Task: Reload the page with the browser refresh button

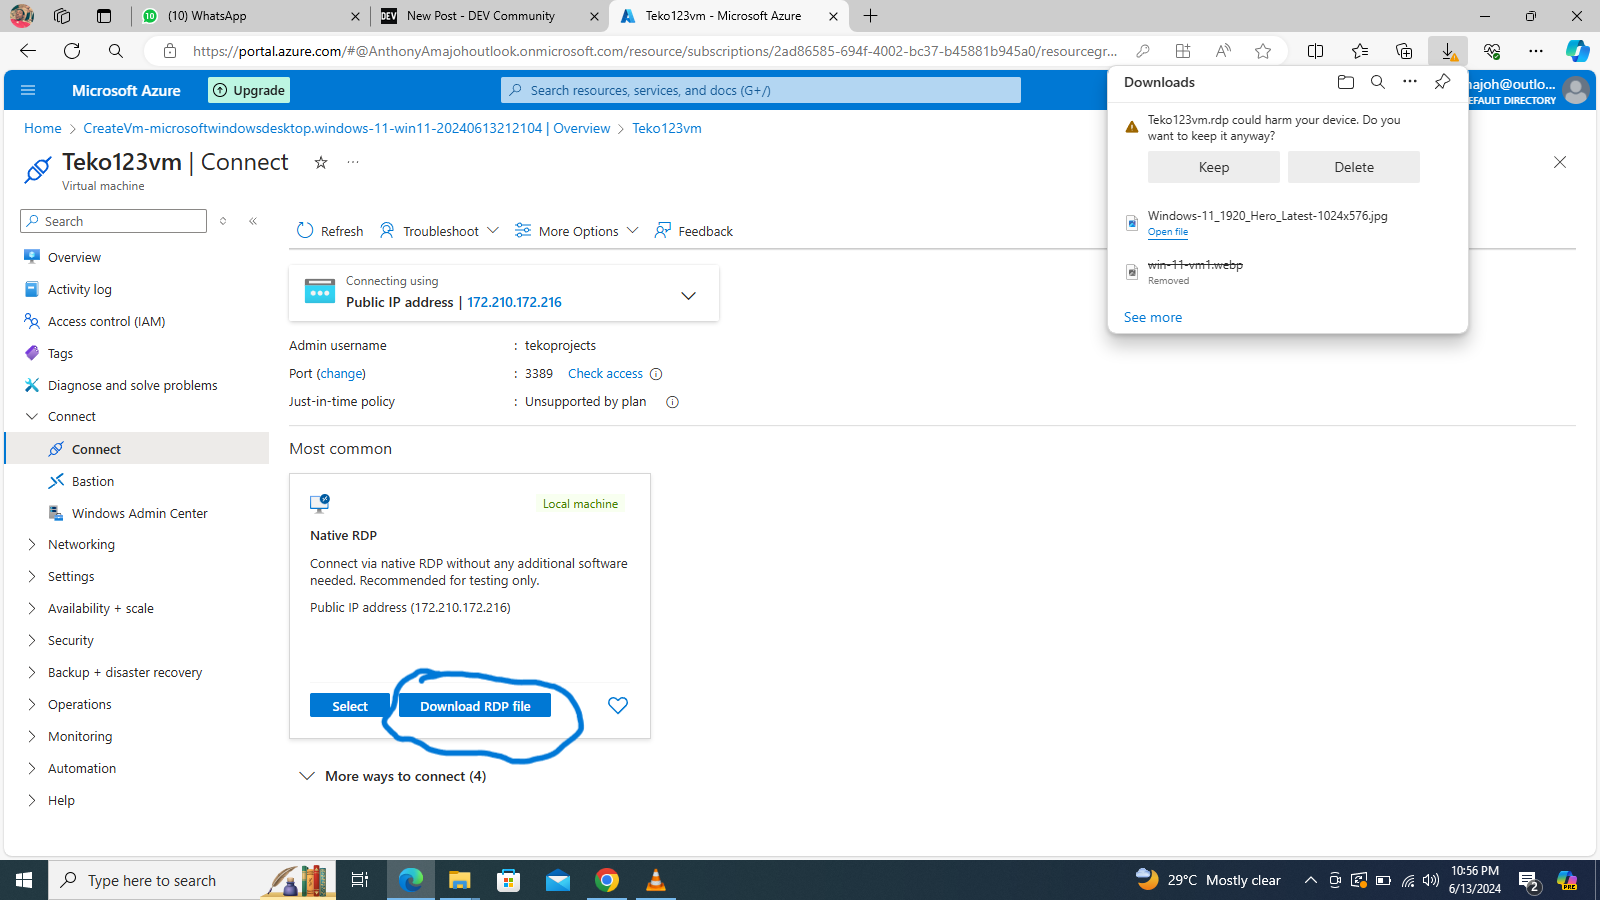Action: pos(72,51)
